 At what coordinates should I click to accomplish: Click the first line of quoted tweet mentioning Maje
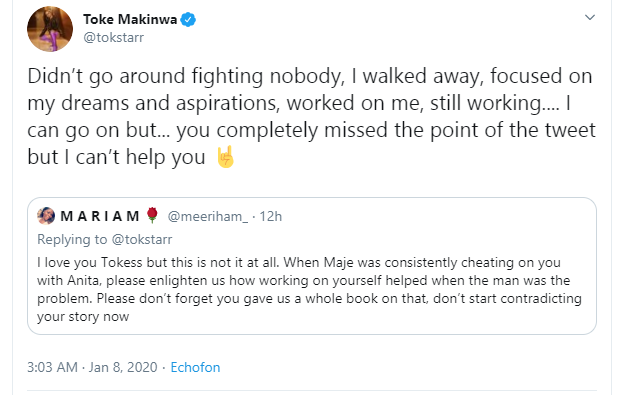coord(299,263)
